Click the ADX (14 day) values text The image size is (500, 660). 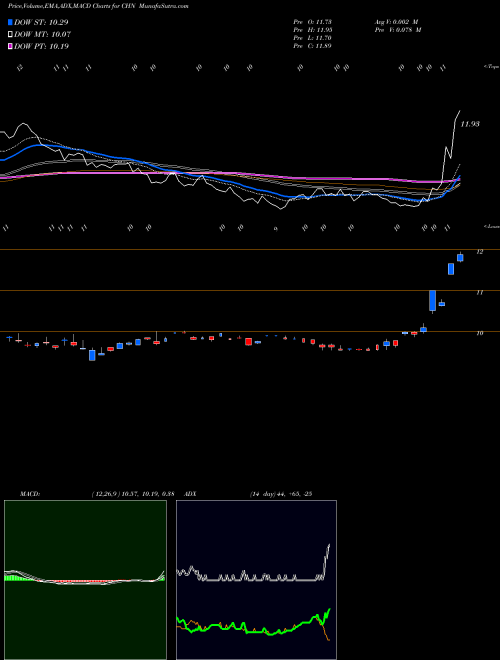pyautogui.click(x=281, y=494)
